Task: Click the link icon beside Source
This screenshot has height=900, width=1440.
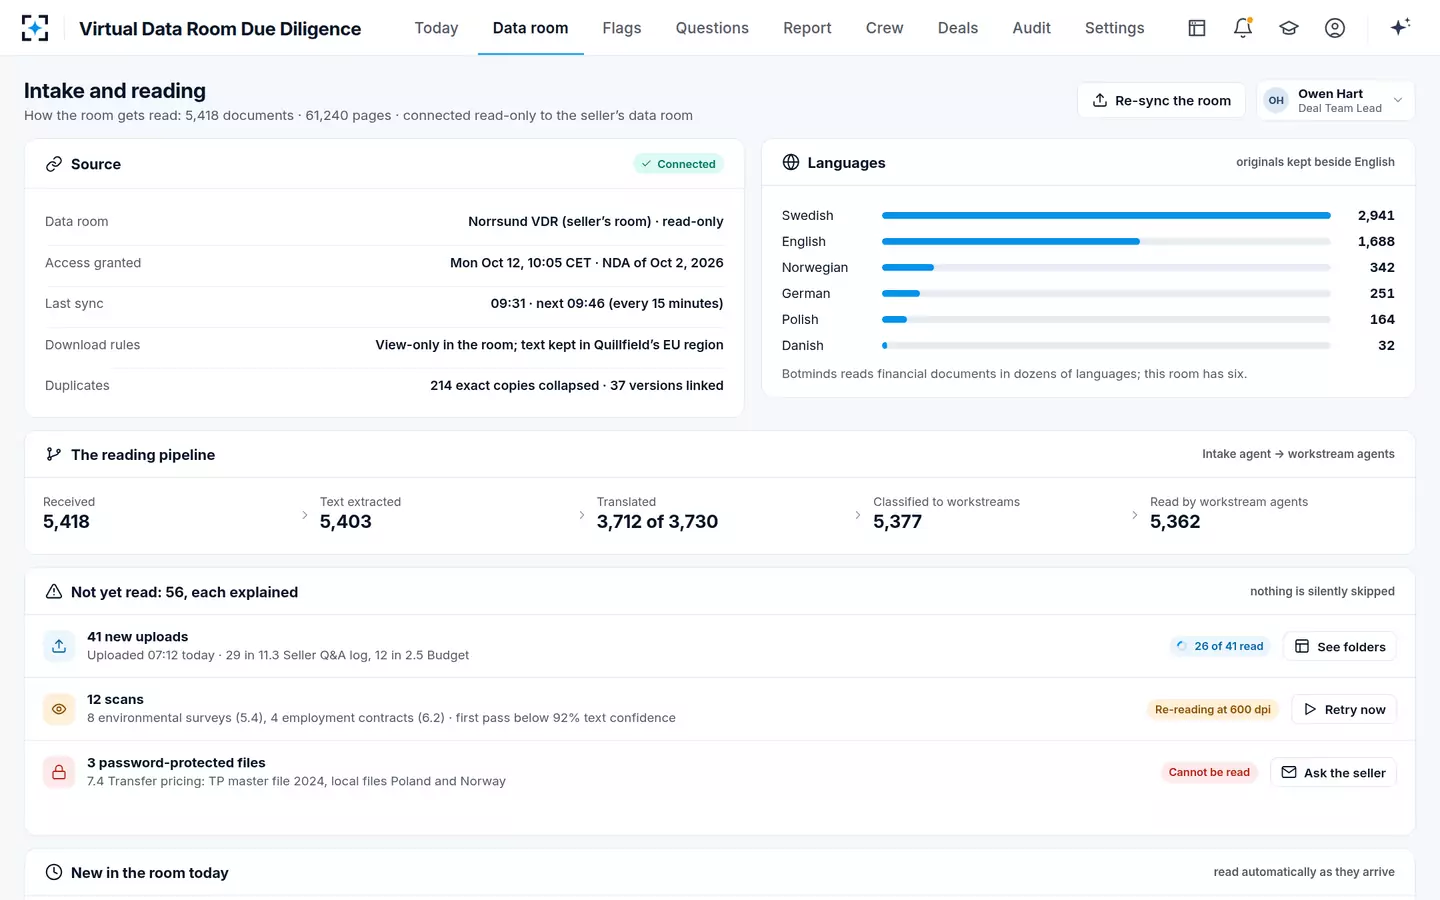Action: (x=54, y=164)
